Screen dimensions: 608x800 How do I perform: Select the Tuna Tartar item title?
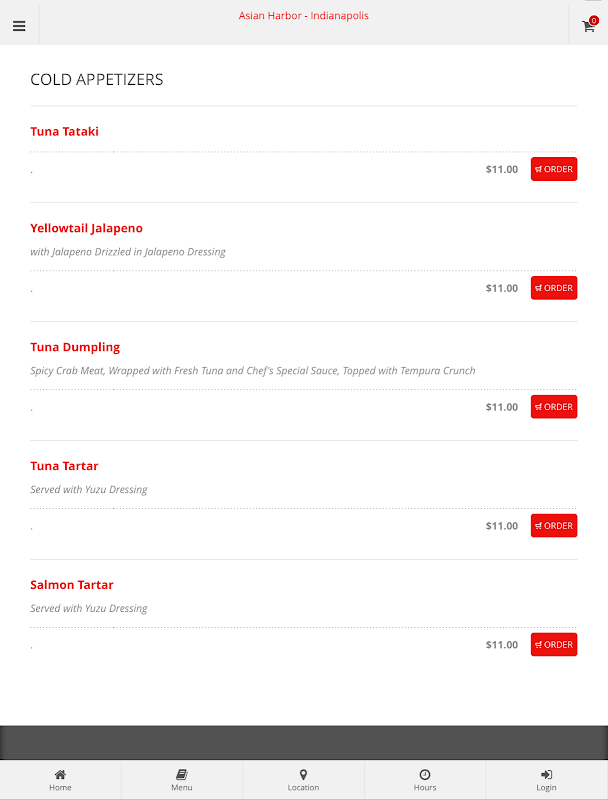64,466
